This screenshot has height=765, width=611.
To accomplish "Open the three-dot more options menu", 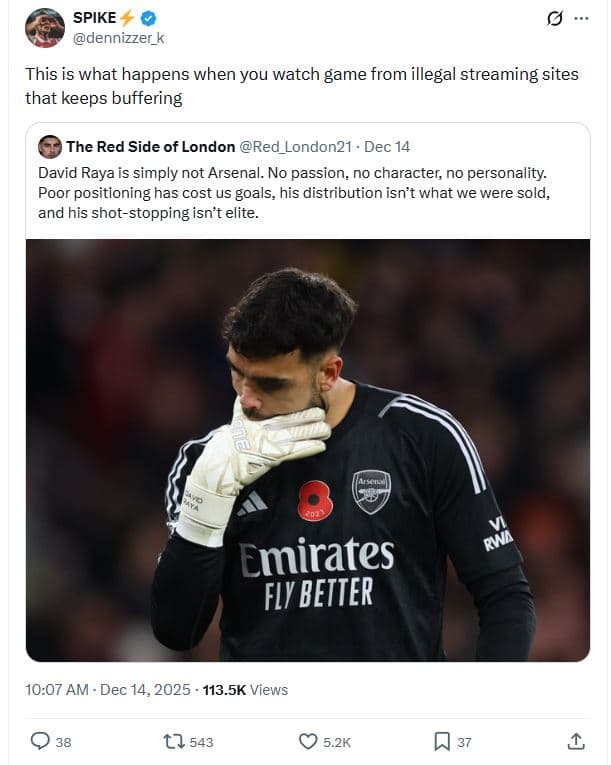I will [x=582, y=19].
